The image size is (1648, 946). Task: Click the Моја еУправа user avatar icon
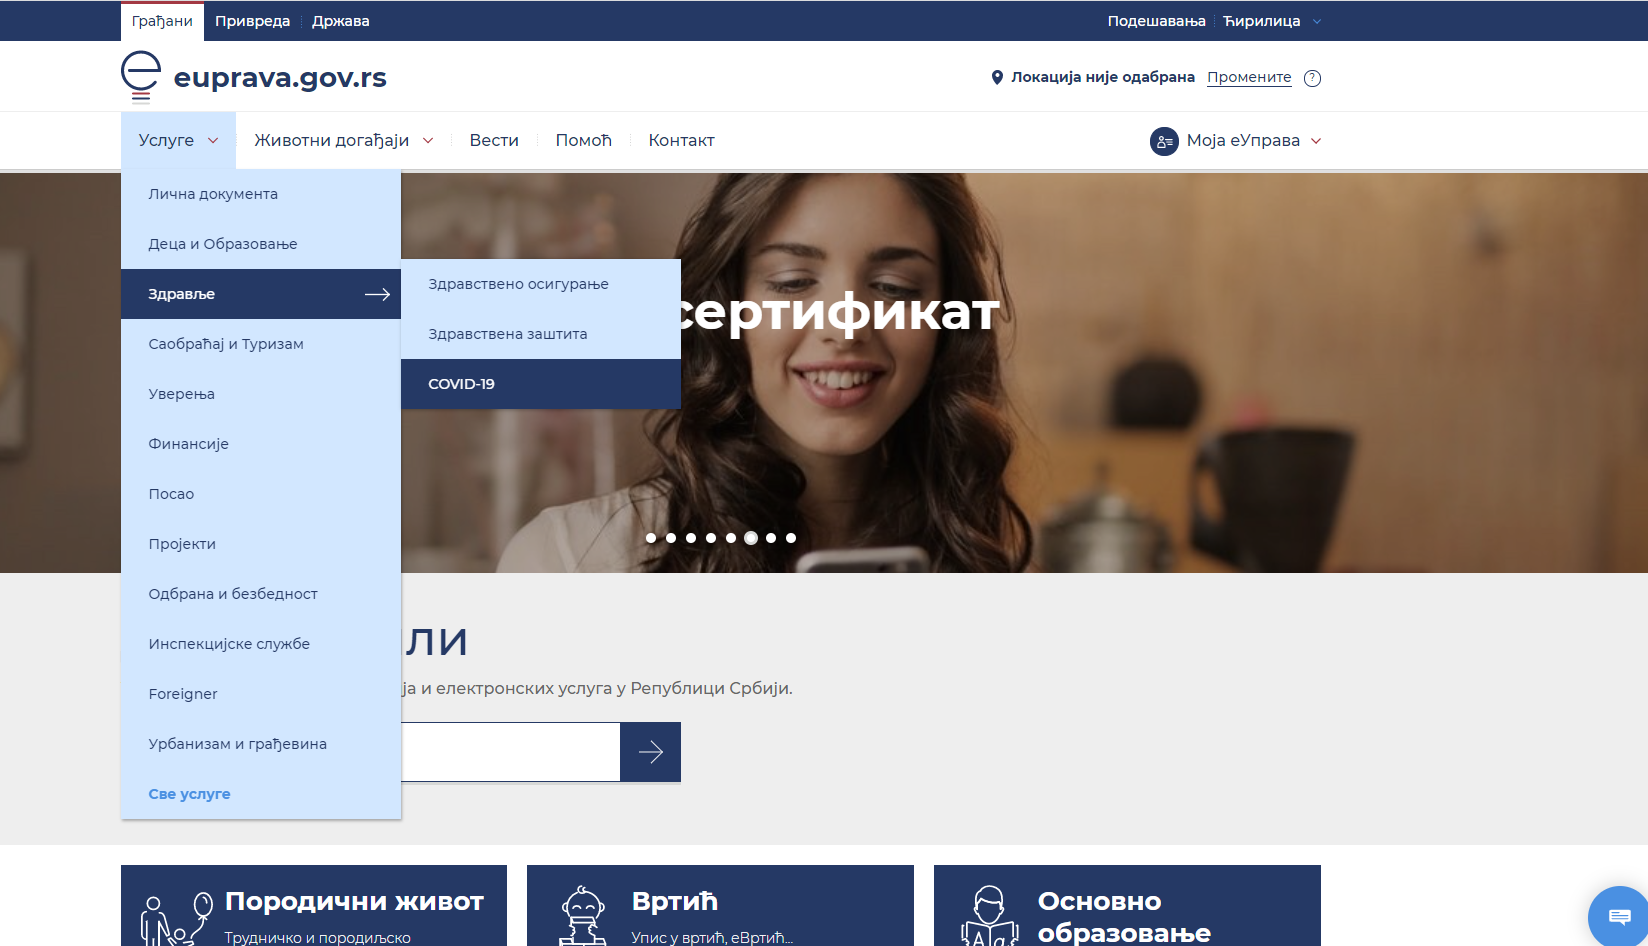coord(1164,141)
